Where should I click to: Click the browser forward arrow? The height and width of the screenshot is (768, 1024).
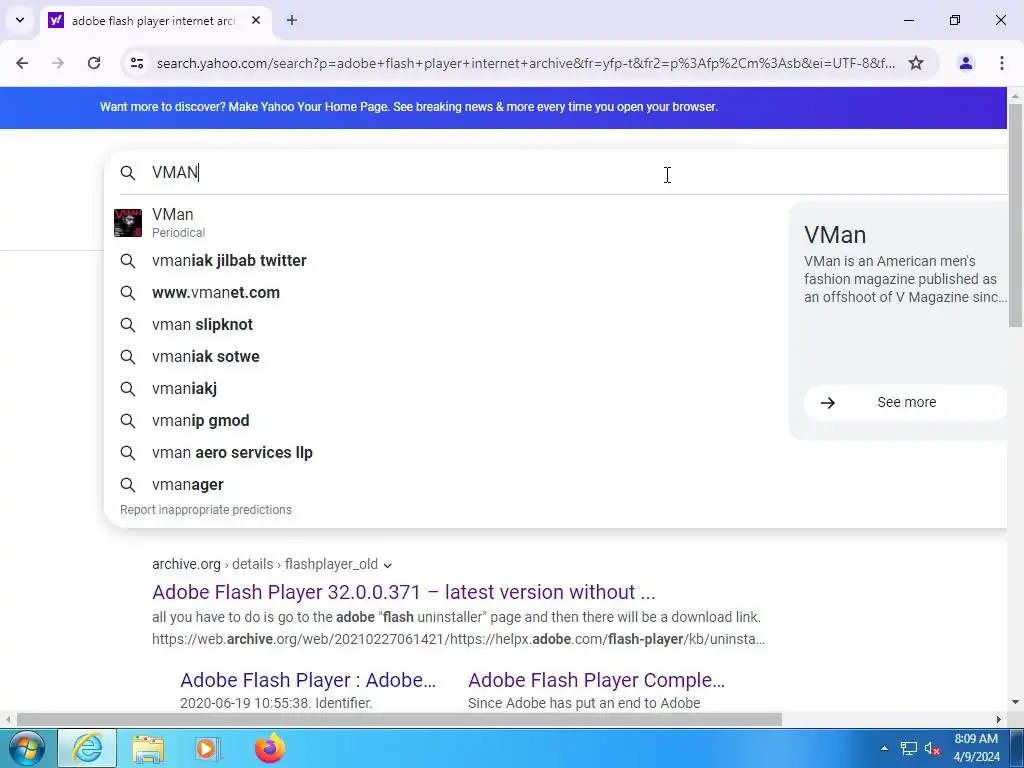pos(58,63)
